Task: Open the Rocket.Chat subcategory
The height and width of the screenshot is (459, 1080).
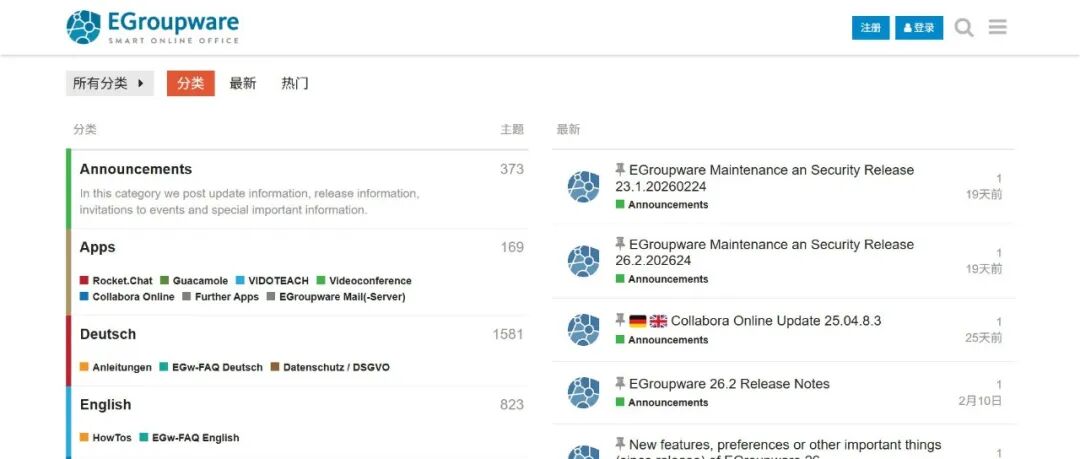Action: (x=116, y=280)
